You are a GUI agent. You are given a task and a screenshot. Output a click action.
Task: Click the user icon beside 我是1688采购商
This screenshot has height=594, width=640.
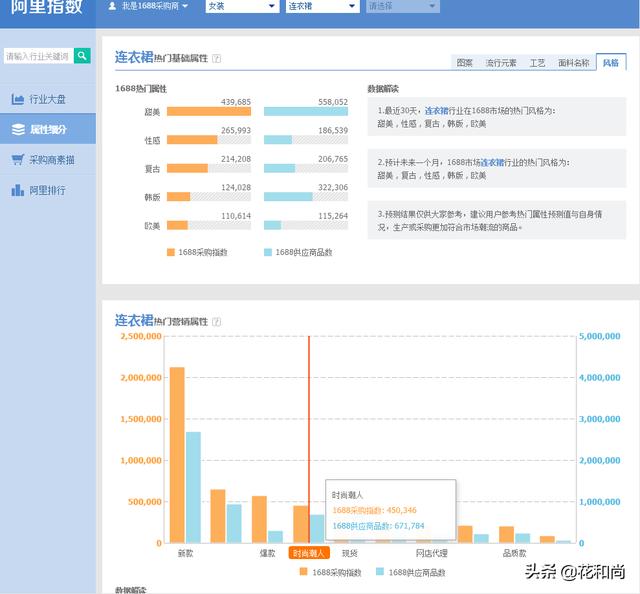point(112,6)
